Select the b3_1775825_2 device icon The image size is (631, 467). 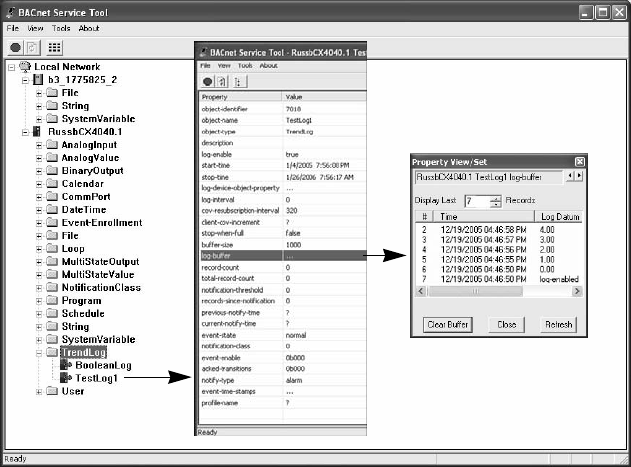(x=38, y=80)
